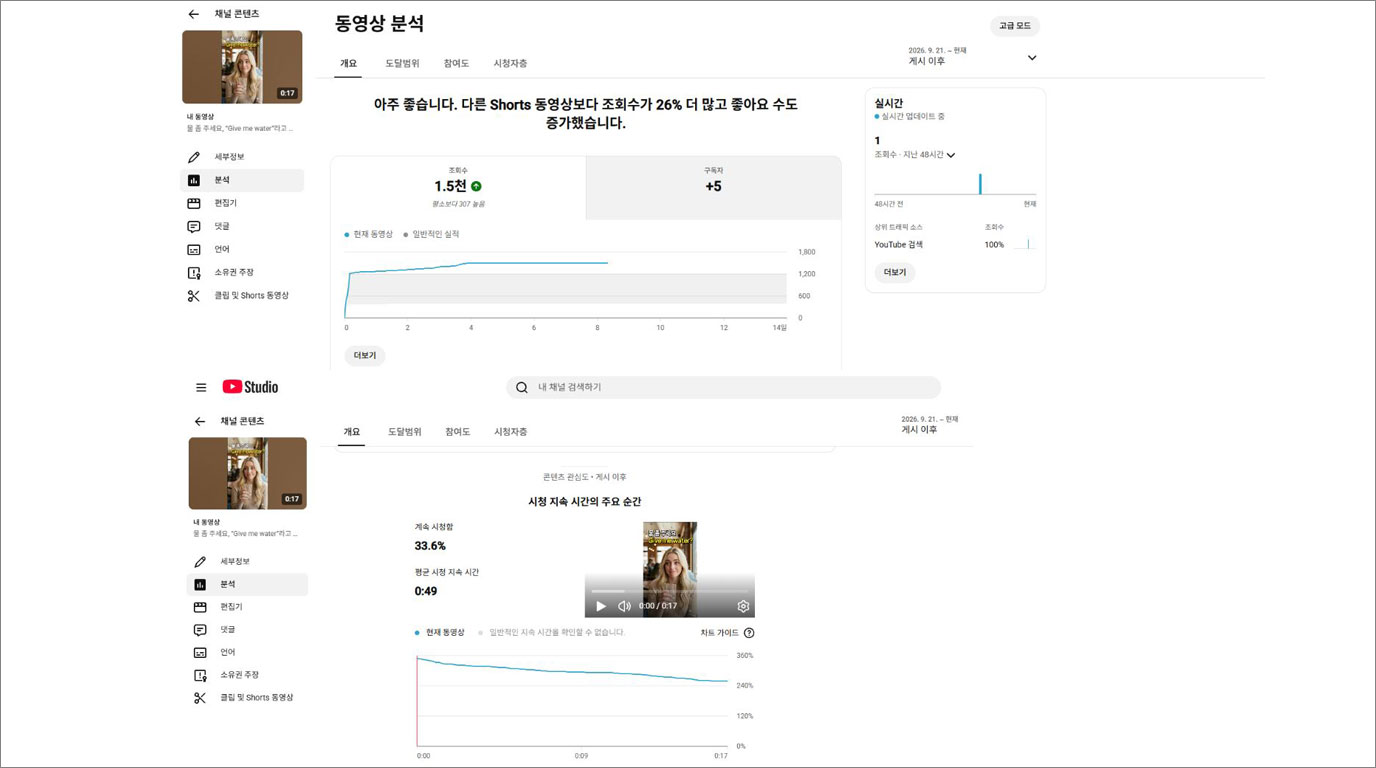Click the 언어 icon in upper sidebar

click(x=194, y=249)
